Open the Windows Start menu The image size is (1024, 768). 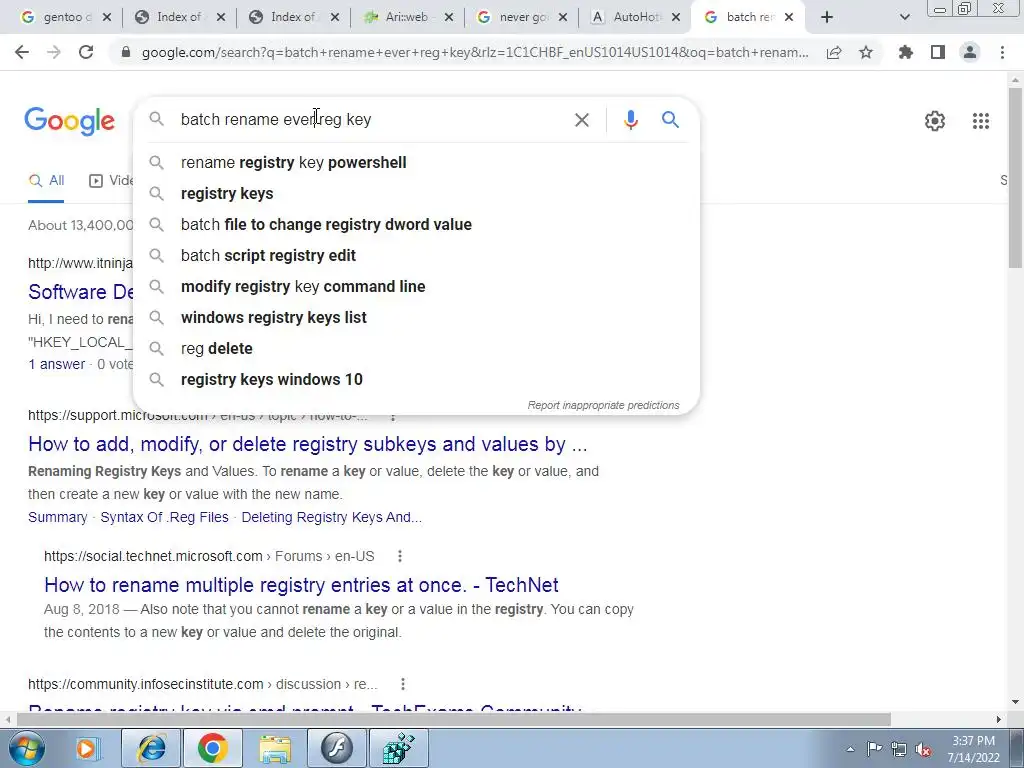(x=27, y=748)
